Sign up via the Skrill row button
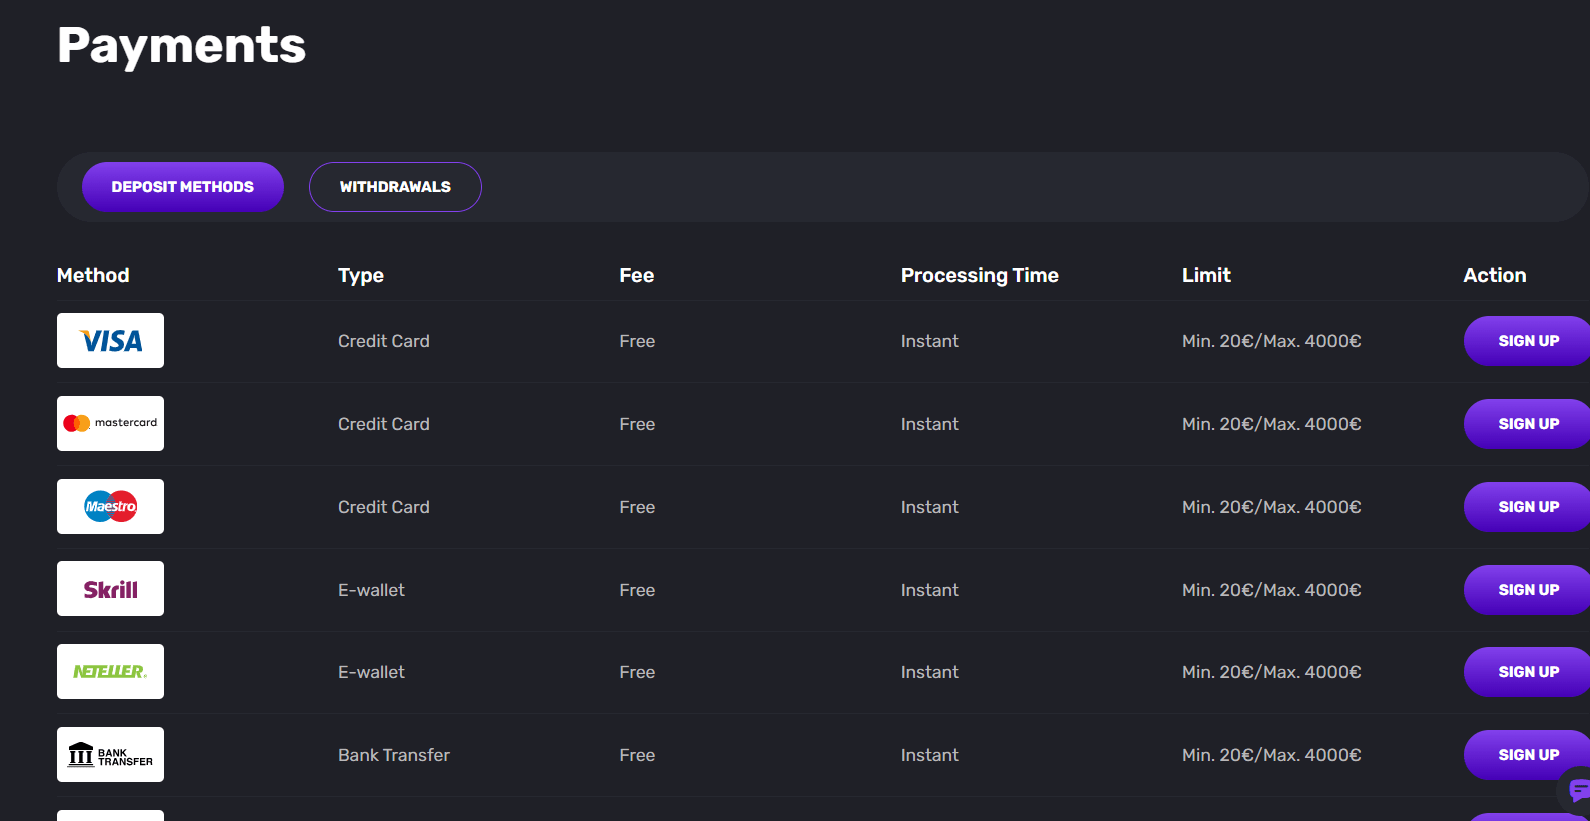Screen dimensions: 1590x821 [x=1527, y=590]
